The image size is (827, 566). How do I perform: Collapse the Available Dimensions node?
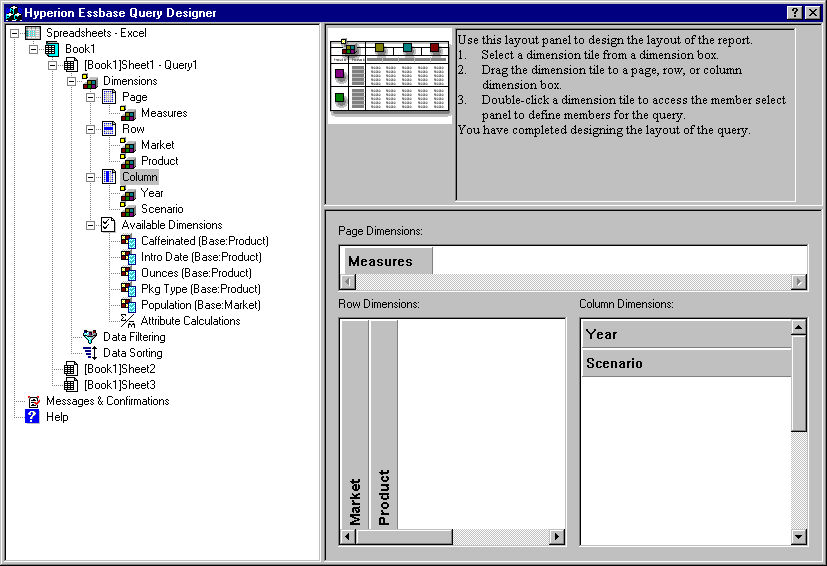[x=91, y=225]
